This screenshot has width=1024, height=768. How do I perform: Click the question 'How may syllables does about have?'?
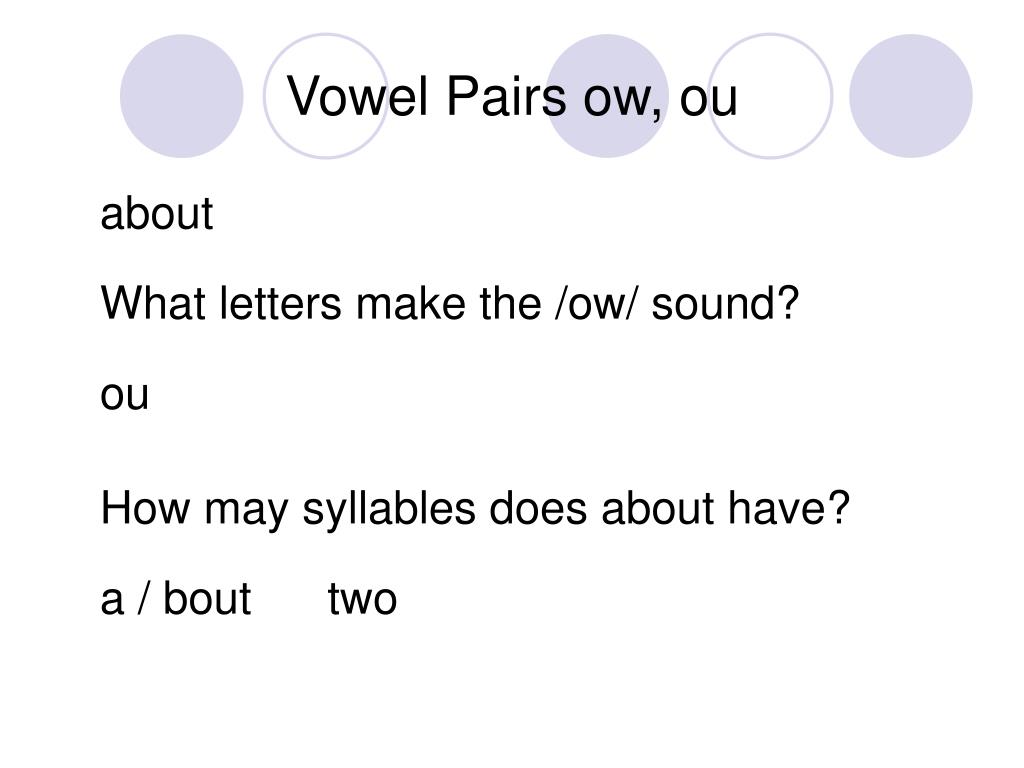tap(475, 509)
